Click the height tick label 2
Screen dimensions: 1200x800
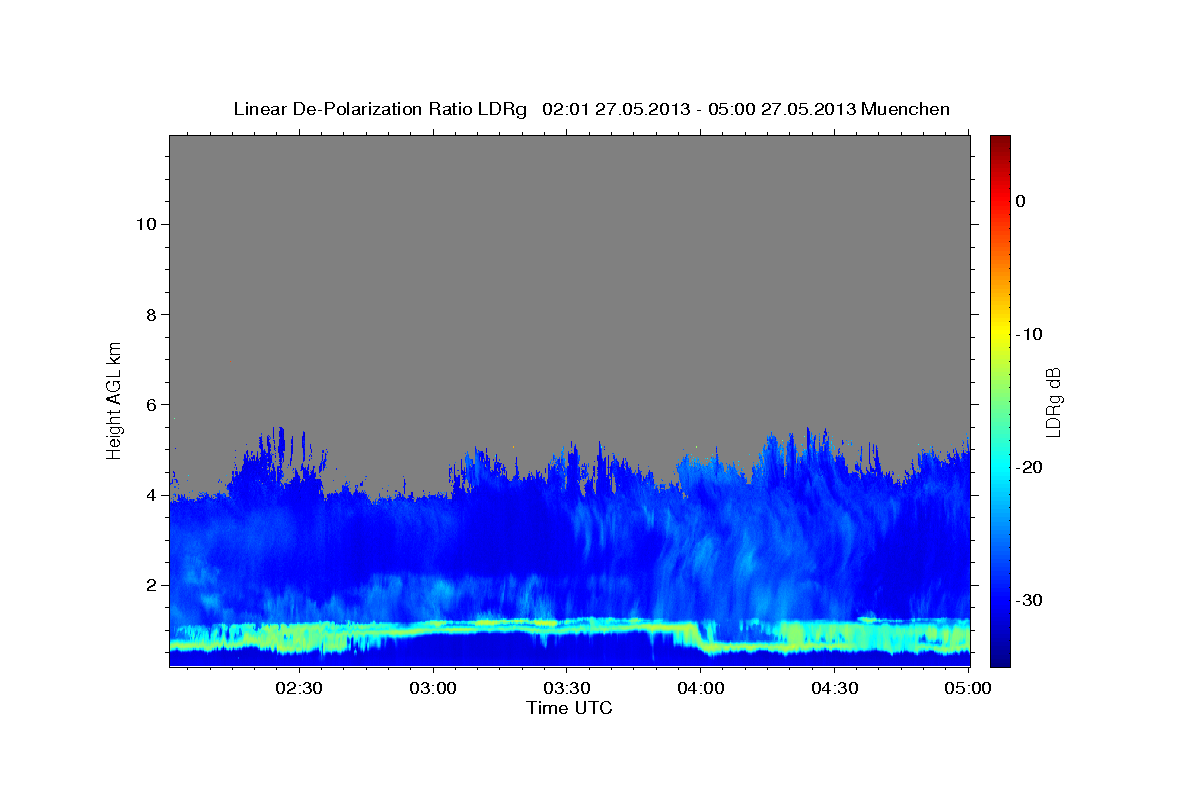click(152, 585)
